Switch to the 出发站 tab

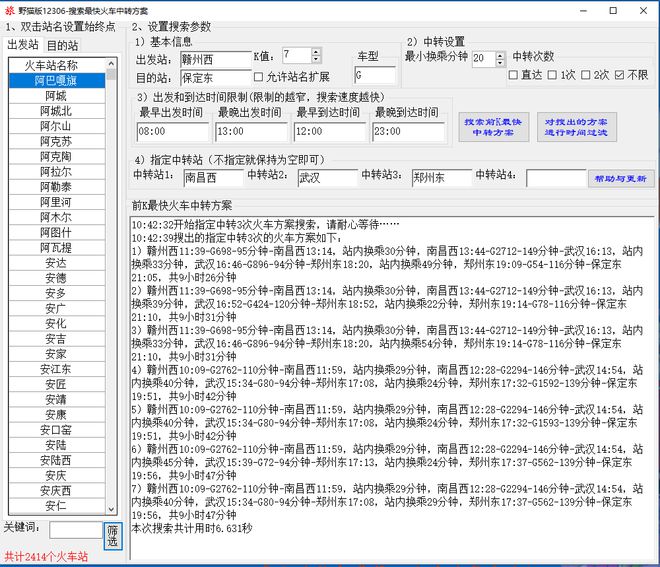pyautogui.click(x=23, y=45)
